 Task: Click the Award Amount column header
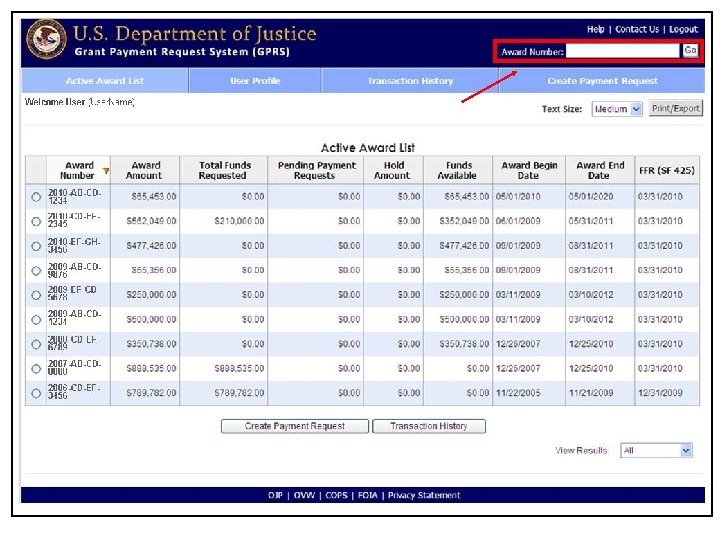coord(145,170)
